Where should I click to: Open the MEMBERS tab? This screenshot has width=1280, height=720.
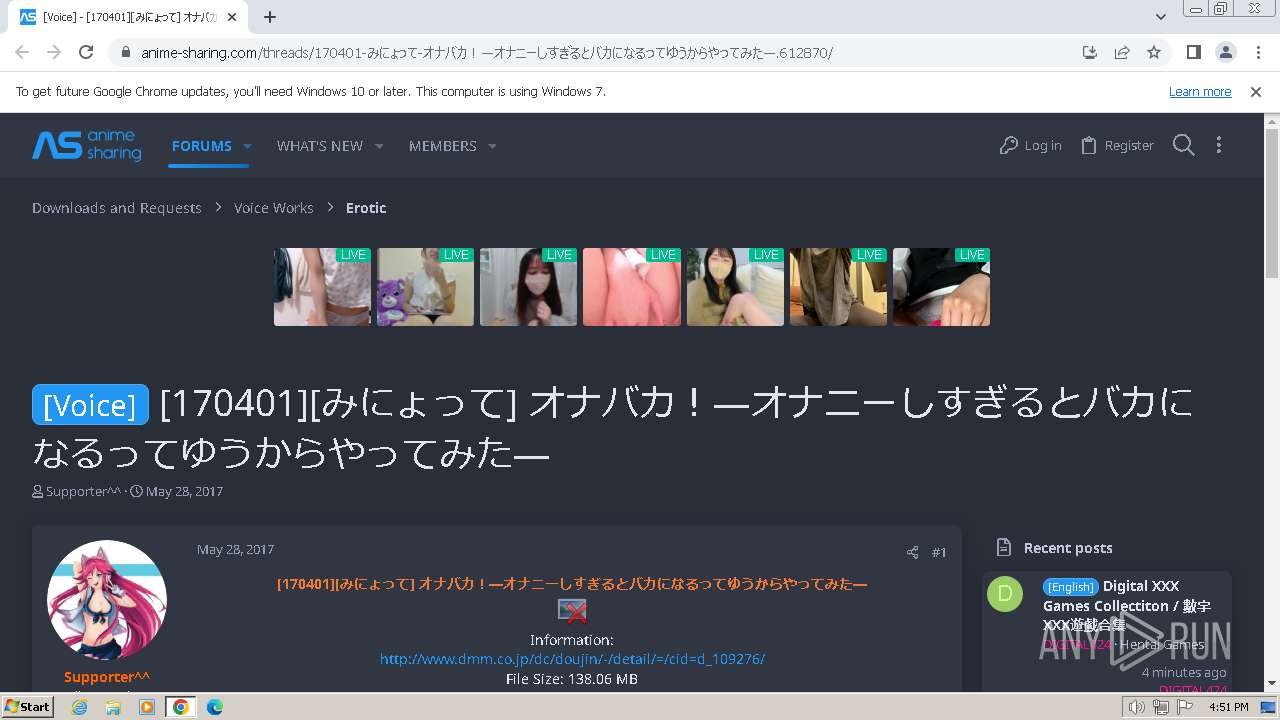(x=443, y=146)
